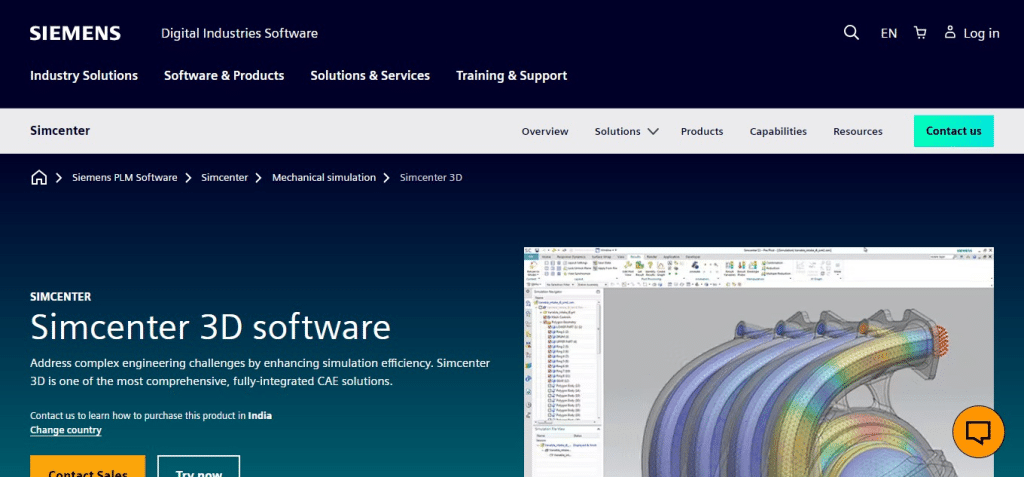Image resolution: width=1024 pixels, height=477 pixels.
Task: Open Siemens PLM Software breadcrumb
Action: pyautogui.click(x=125, y=177)
